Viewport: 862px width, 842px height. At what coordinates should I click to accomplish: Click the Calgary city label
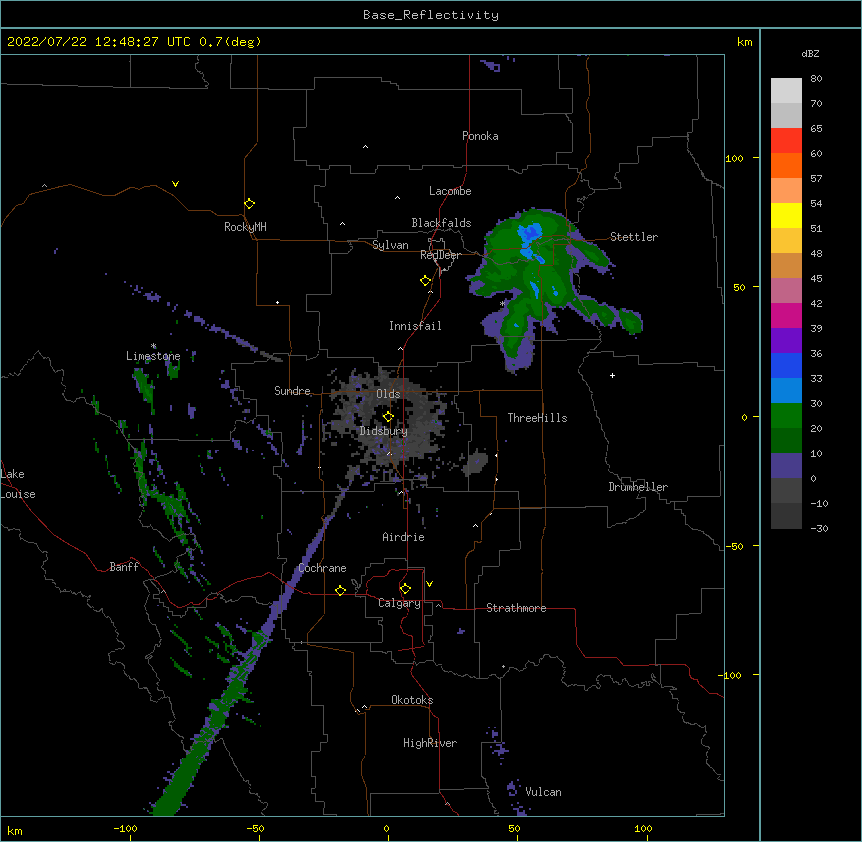pyautogui.click(x=399, y=603)
